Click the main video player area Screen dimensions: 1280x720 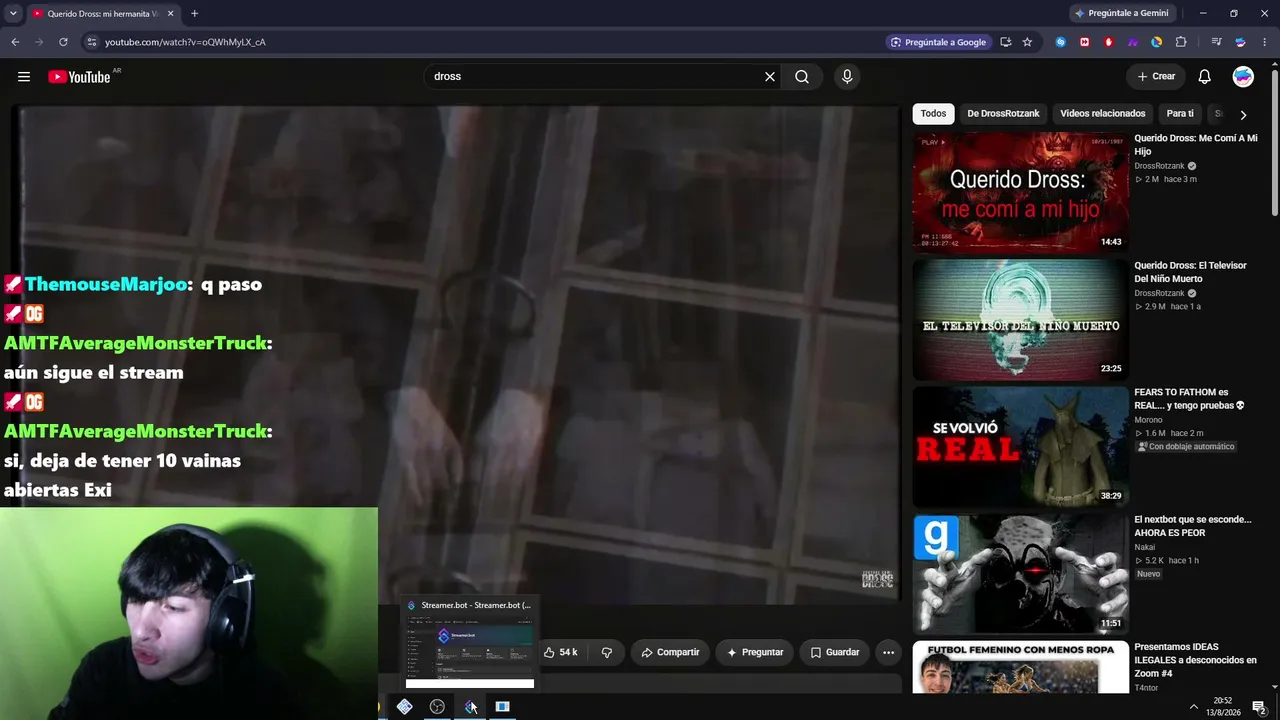456,355
